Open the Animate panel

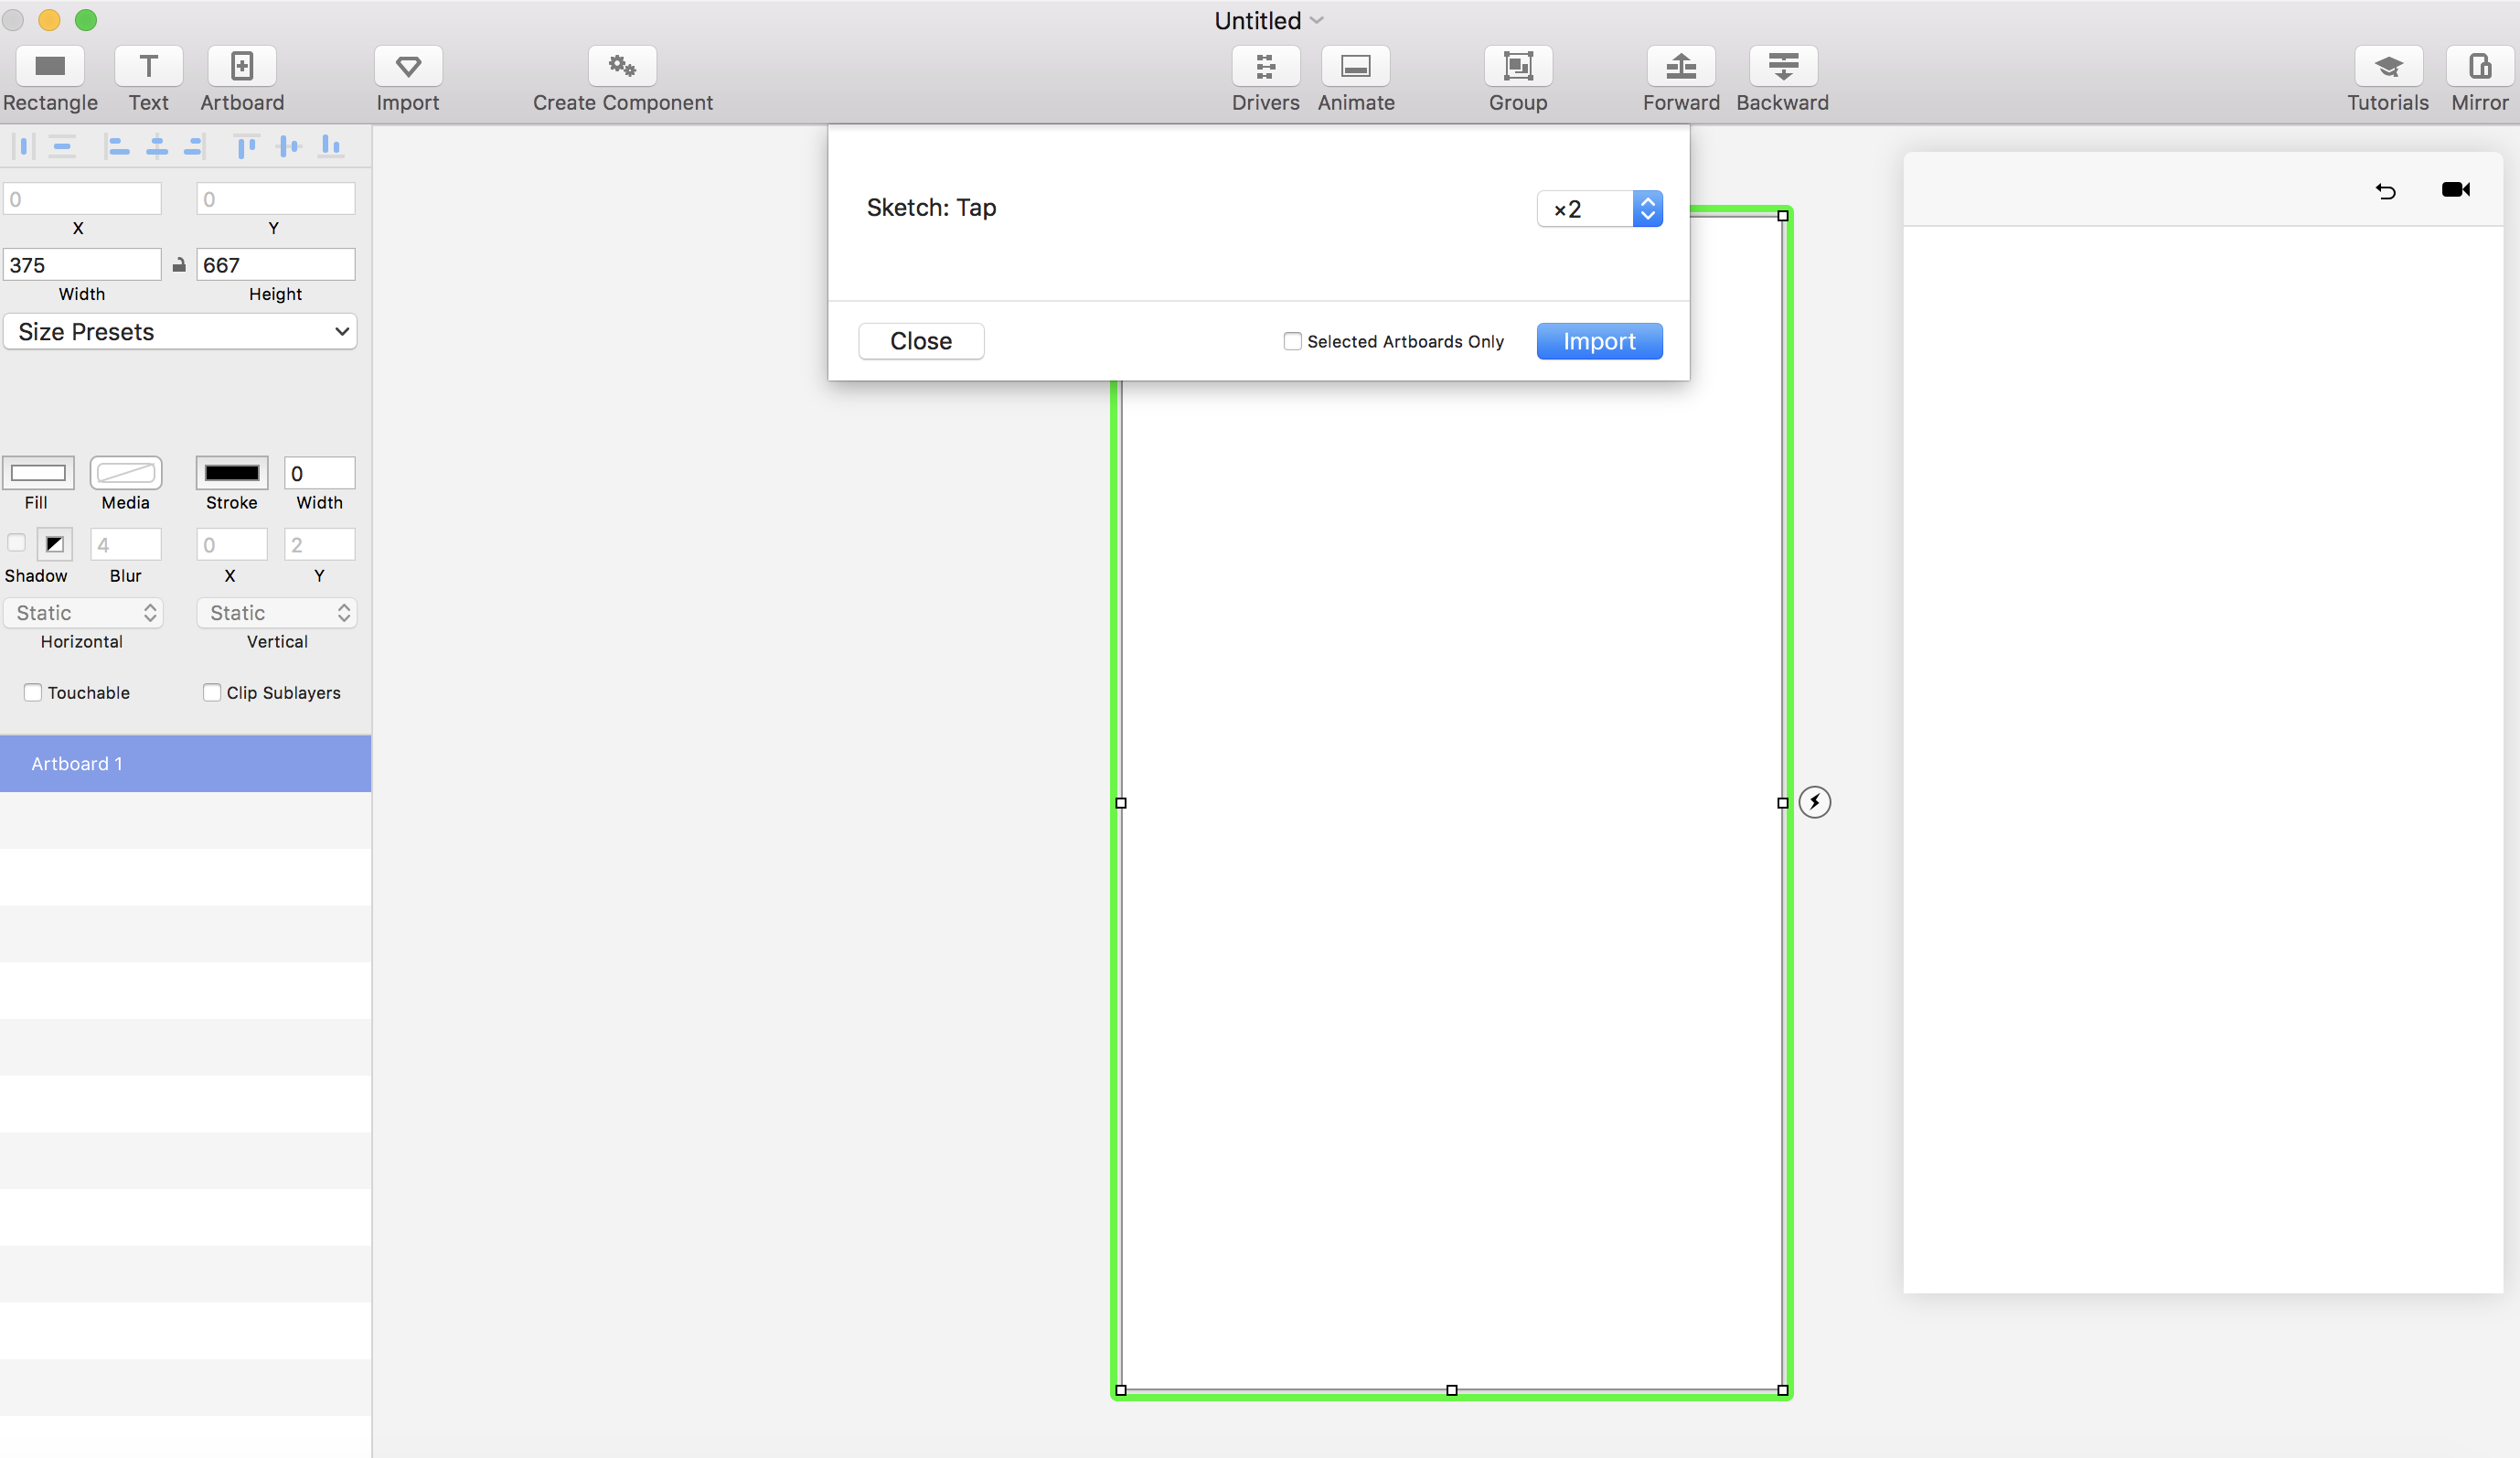click(x=1356, y=66)
